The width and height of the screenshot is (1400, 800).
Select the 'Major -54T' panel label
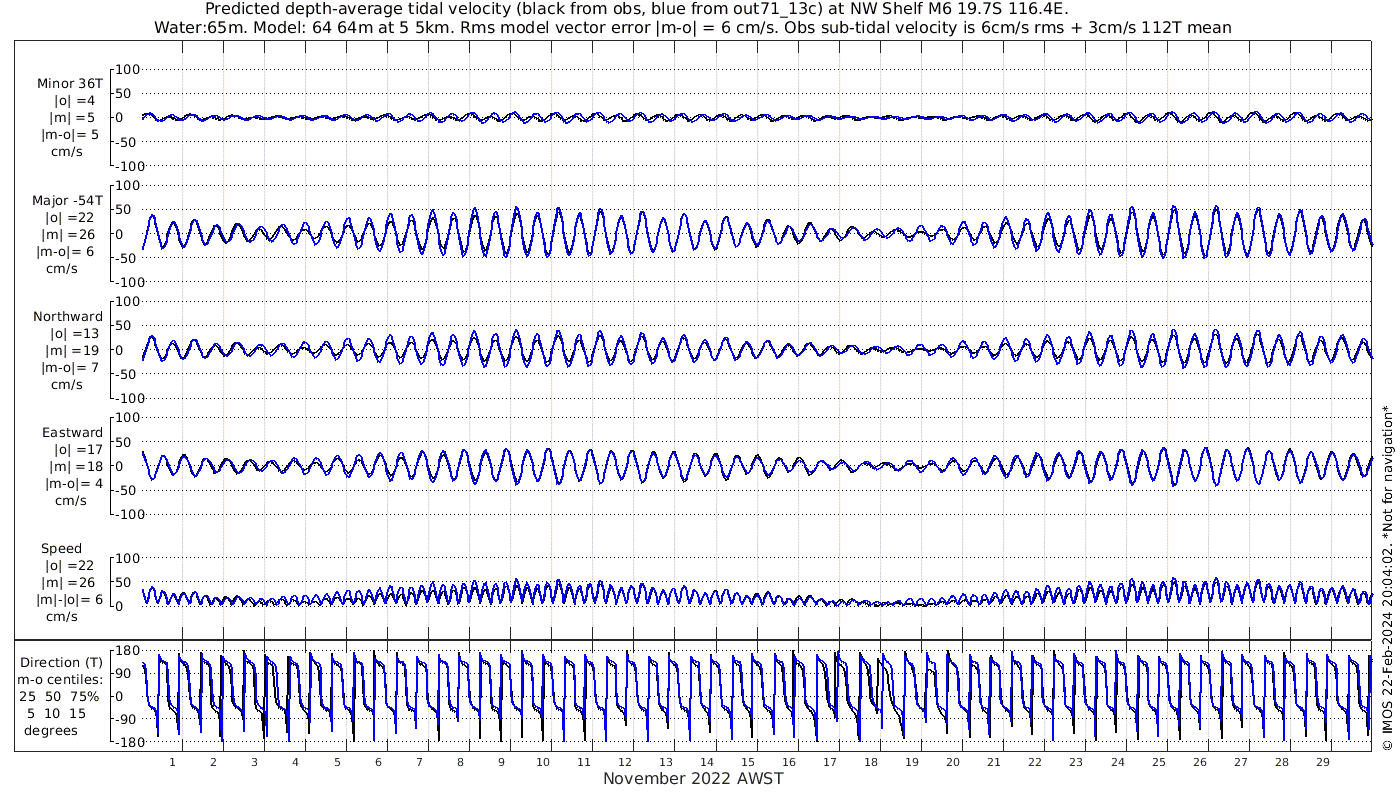coord(67,201)
